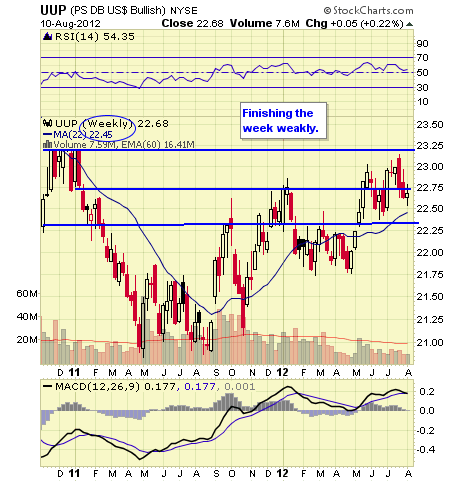
Task: Click the RSI(14) indicator legend icon
Action: click(48, 36)
